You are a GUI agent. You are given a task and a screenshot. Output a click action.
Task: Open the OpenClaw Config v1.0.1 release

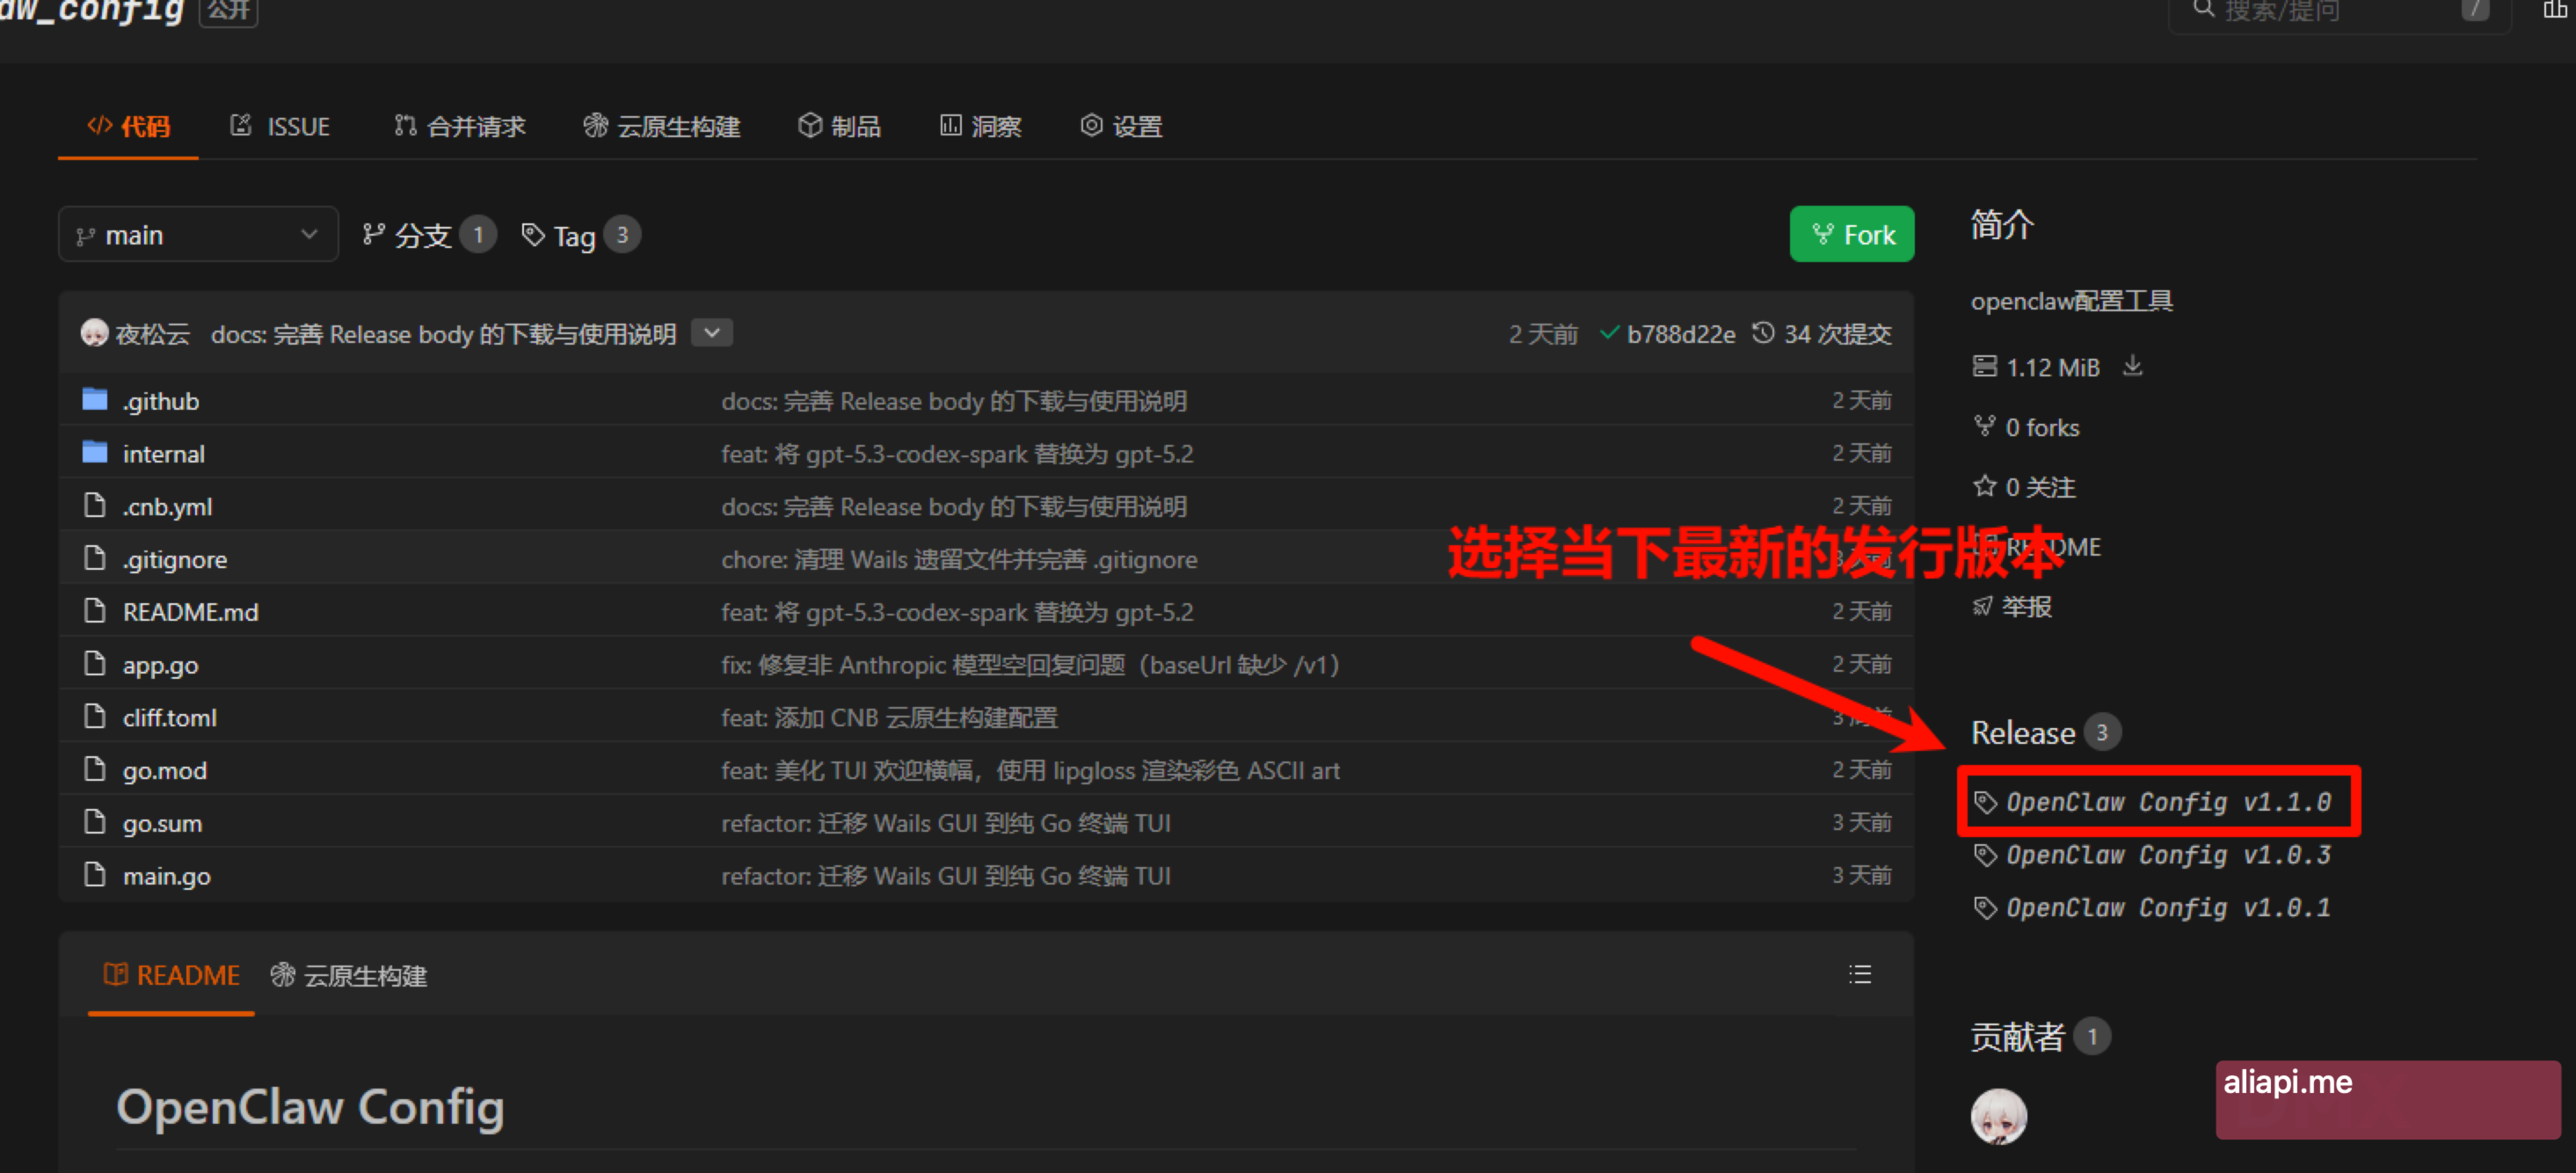pos(2168,908)
